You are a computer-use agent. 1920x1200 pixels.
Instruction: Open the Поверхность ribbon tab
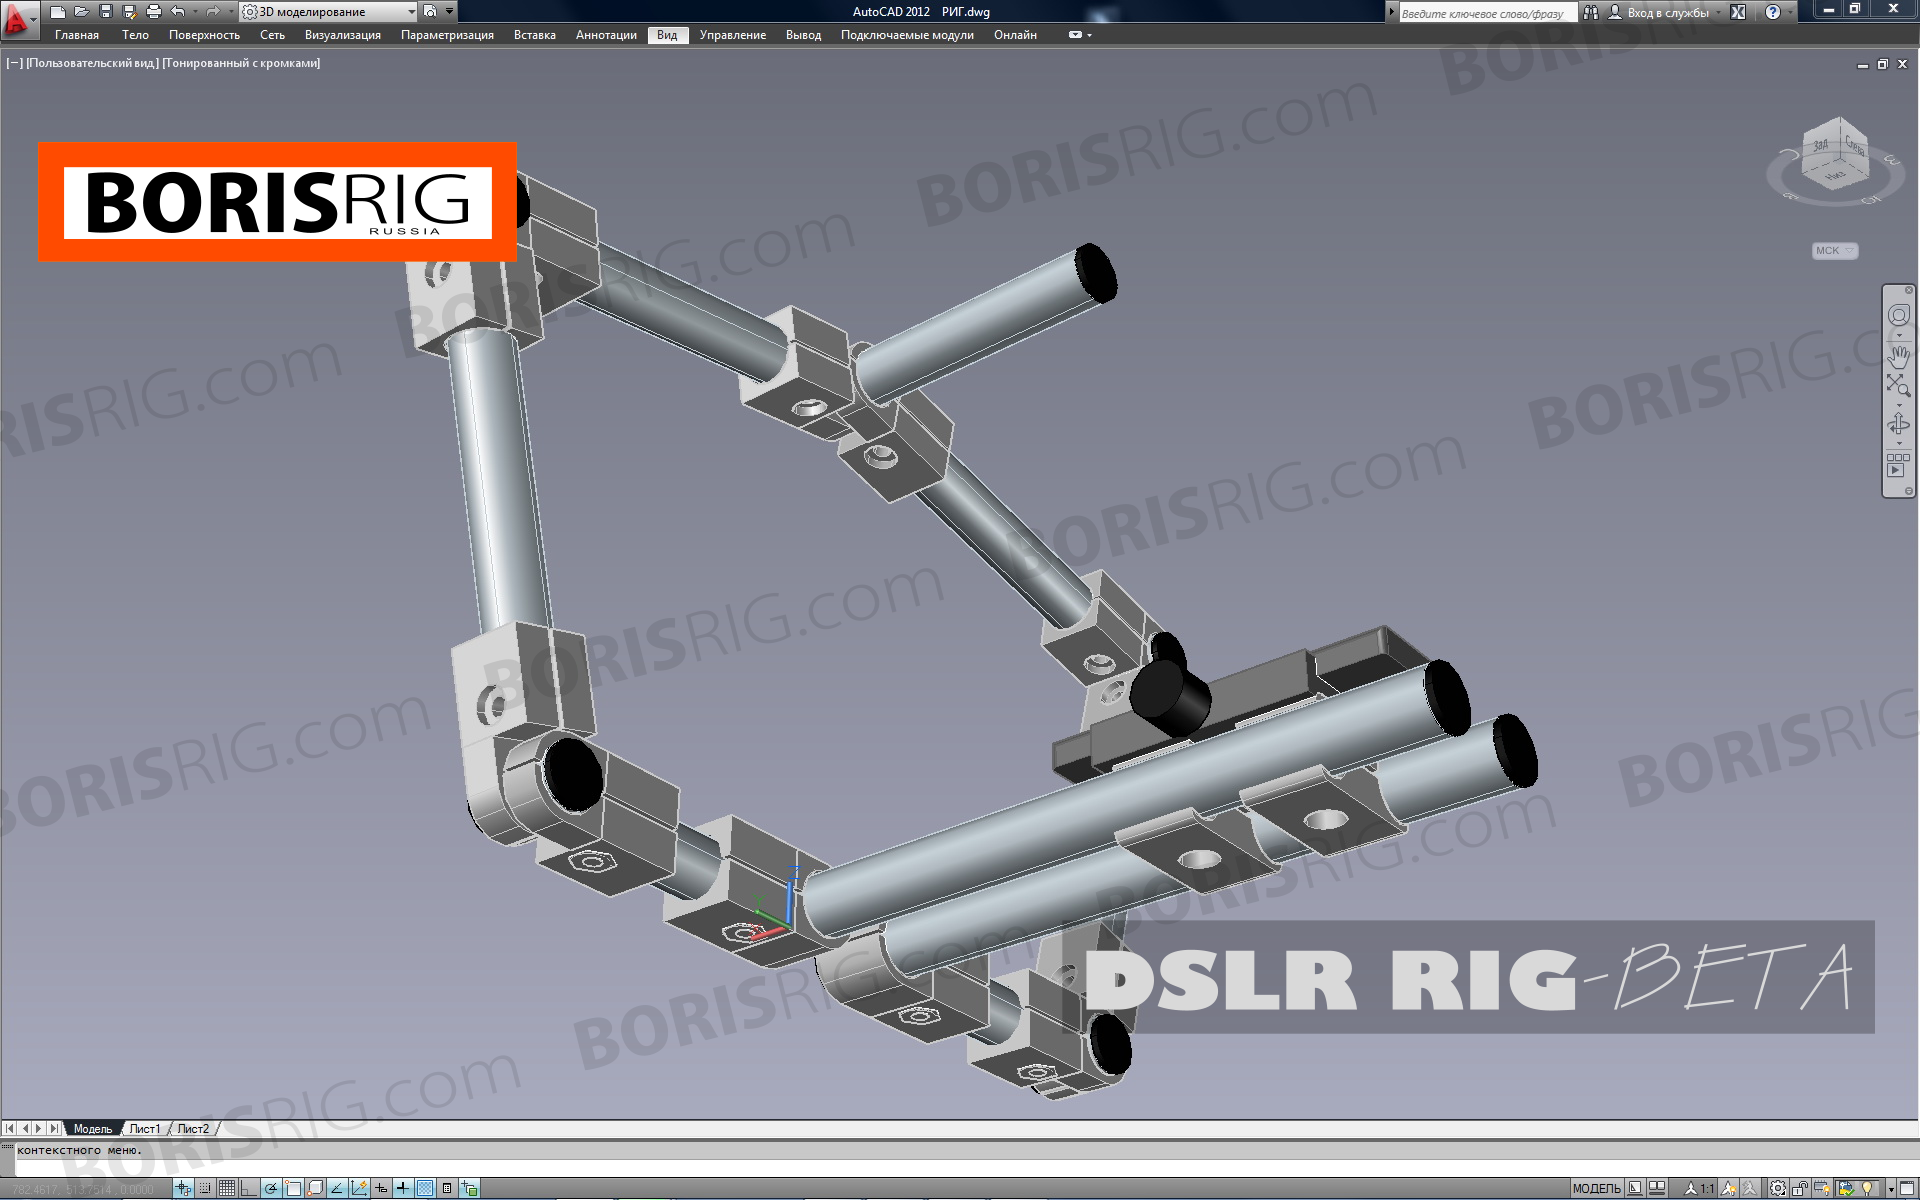(x=204, y=35)
